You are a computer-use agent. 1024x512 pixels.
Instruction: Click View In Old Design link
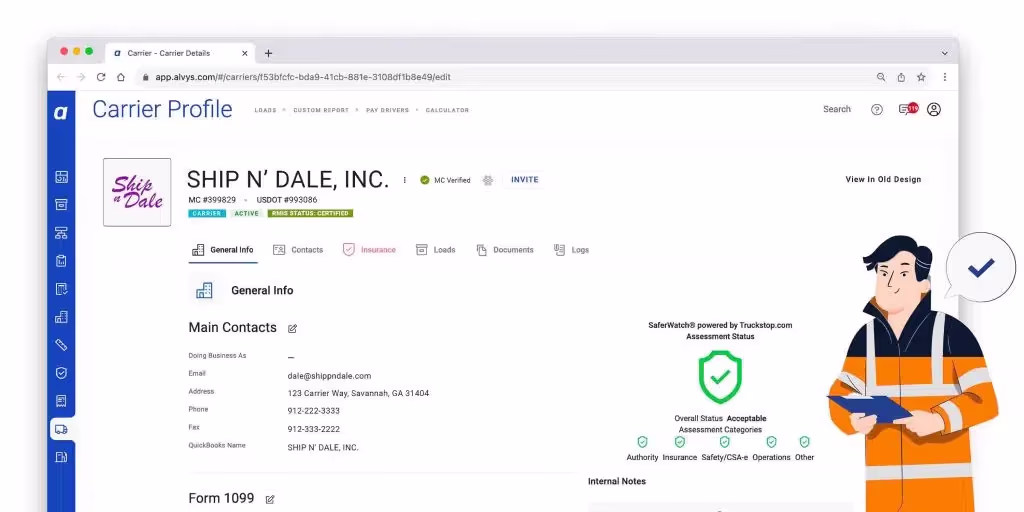(x=883, y=180)
